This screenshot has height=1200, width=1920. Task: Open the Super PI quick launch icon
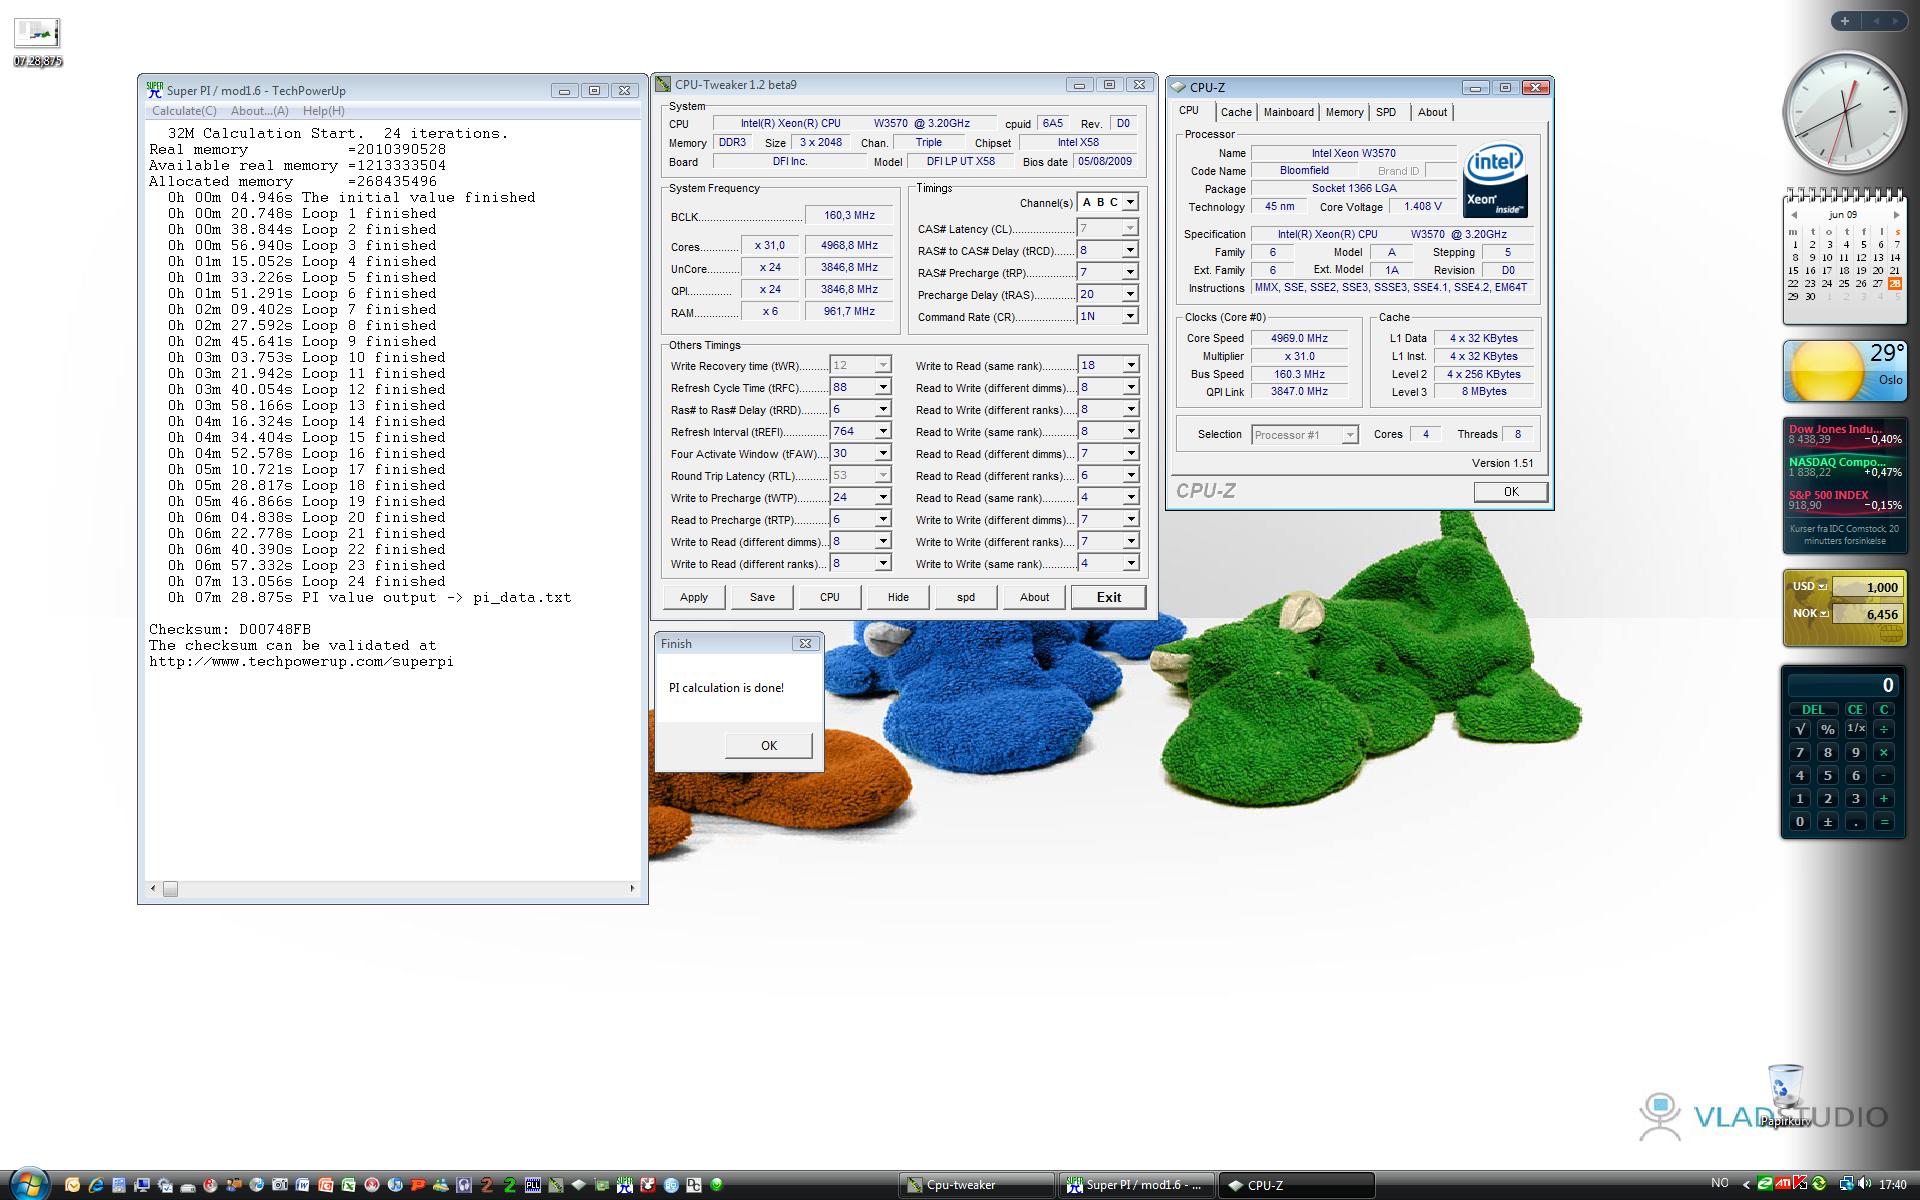click(x=625, y=1185)
